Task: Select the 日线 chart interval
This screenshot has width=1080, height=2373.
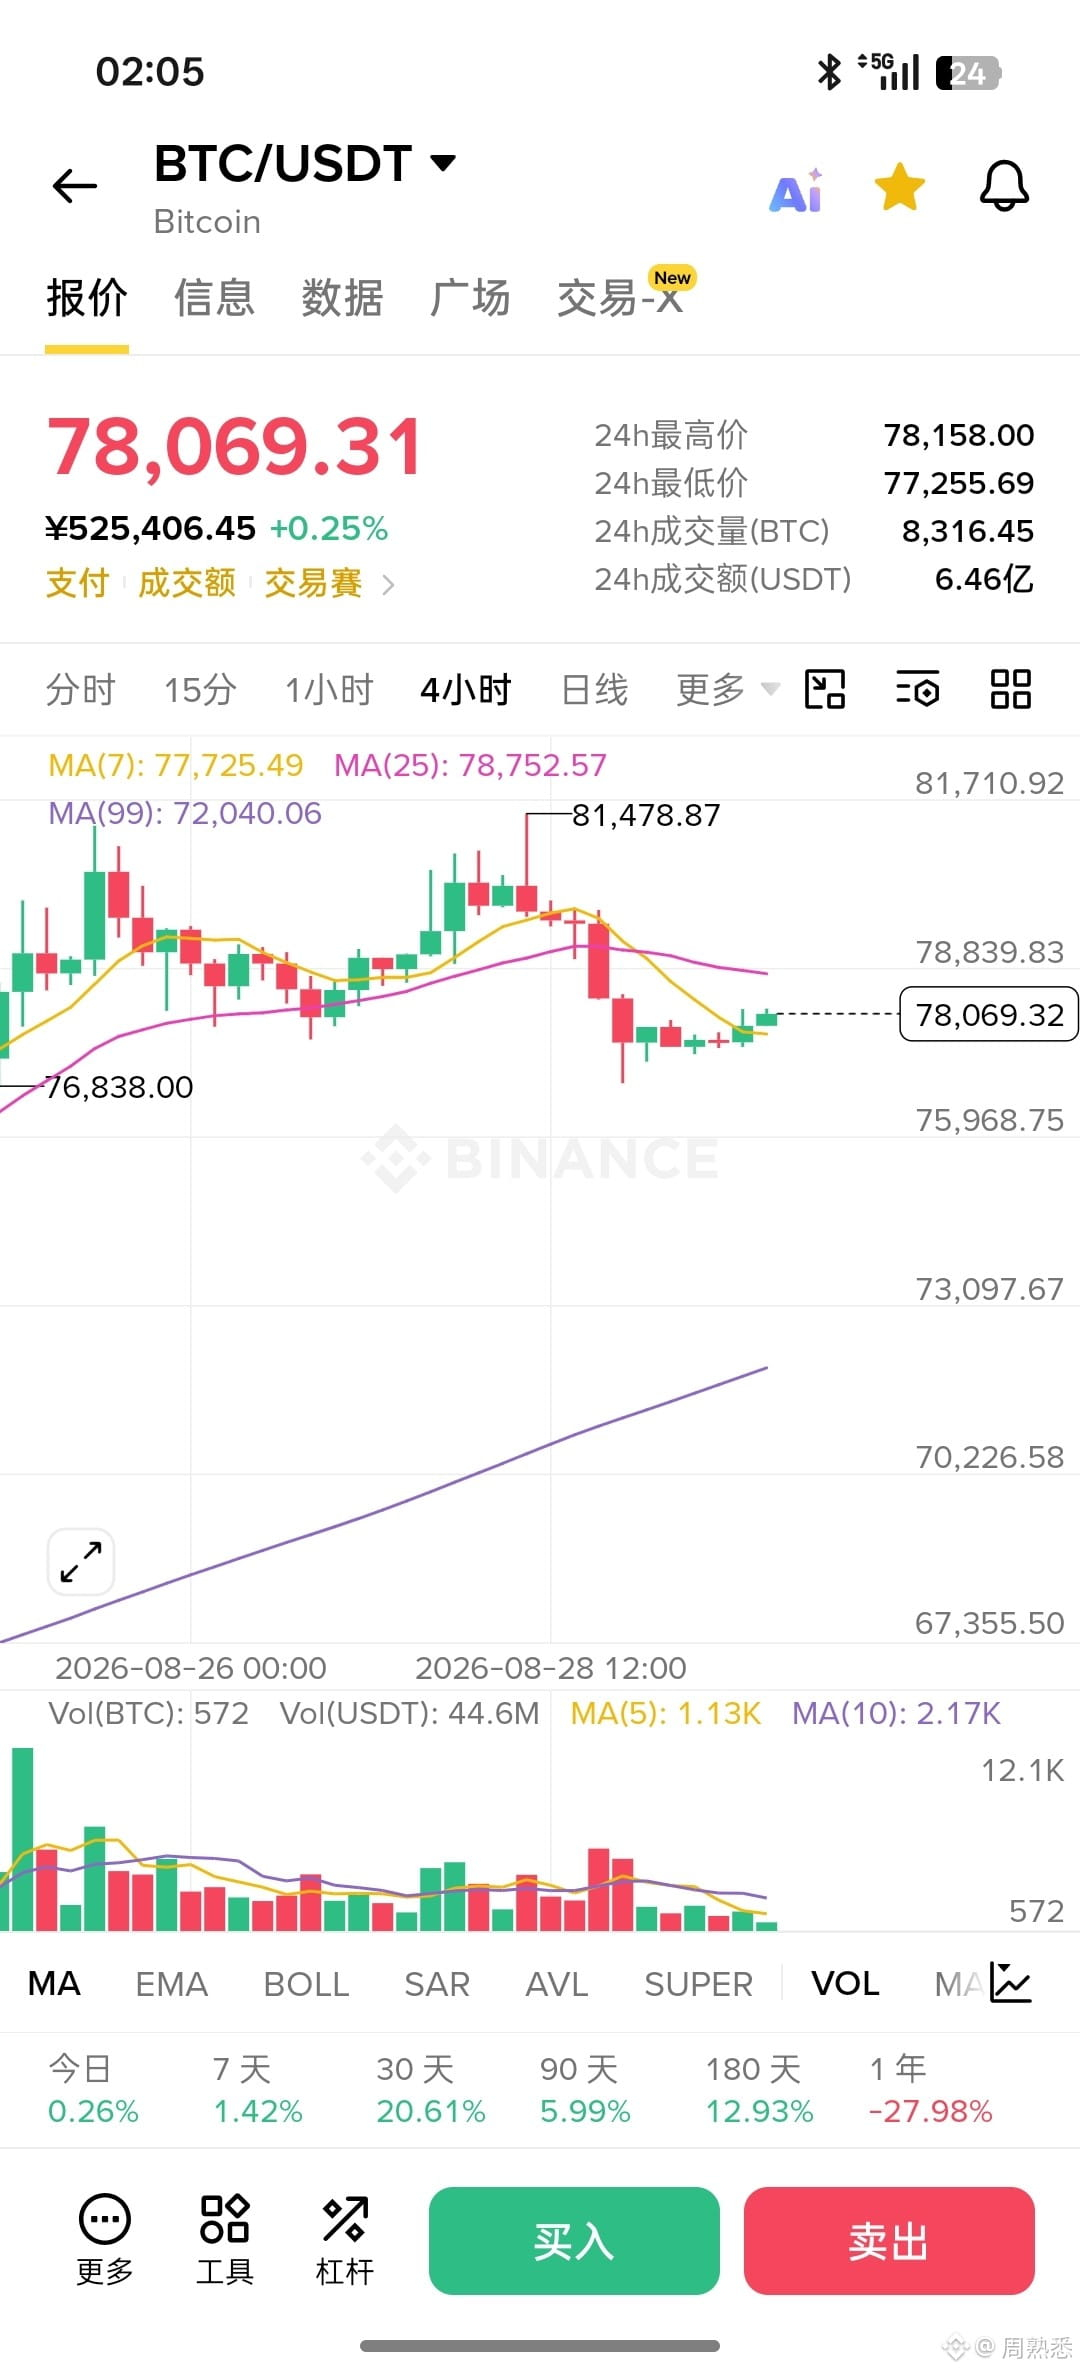Action: 595,690
